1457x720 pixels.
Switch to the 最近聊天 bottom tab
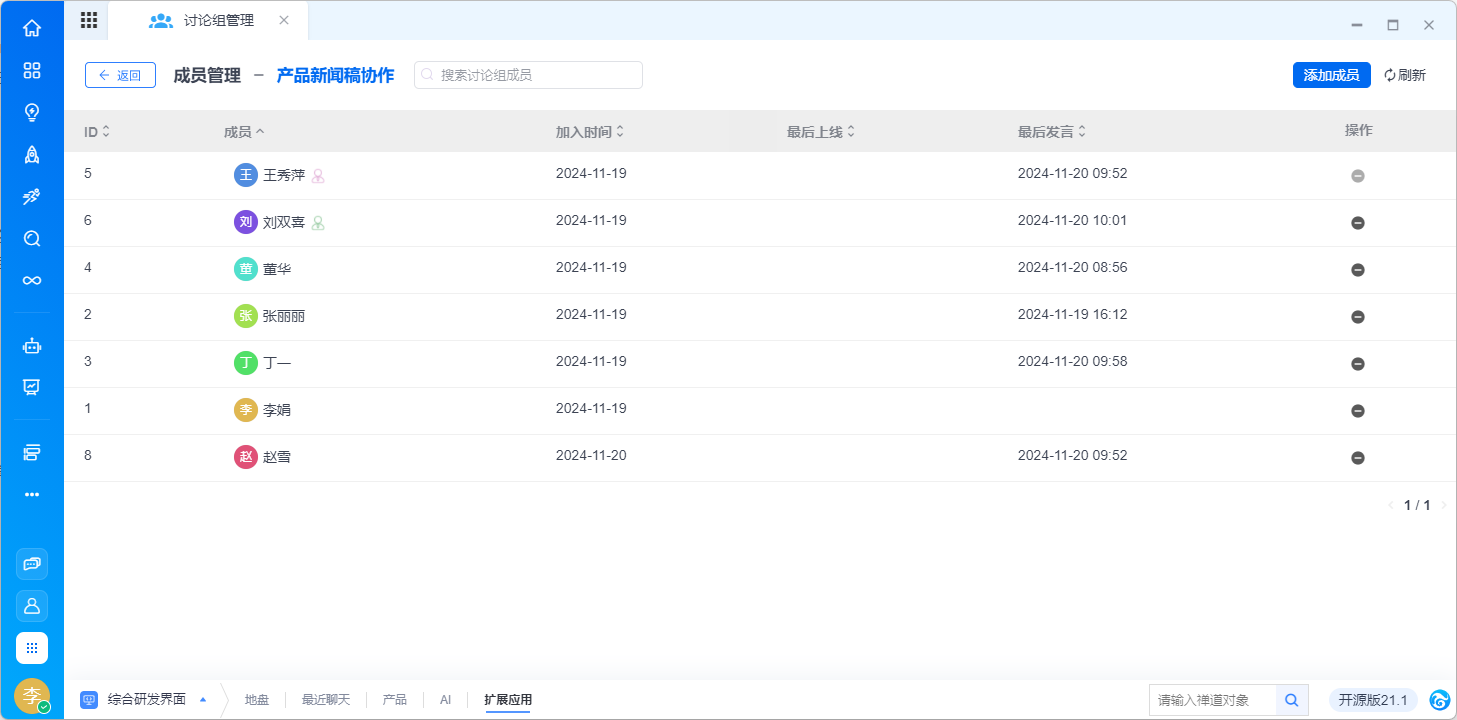tap(326, 700)
